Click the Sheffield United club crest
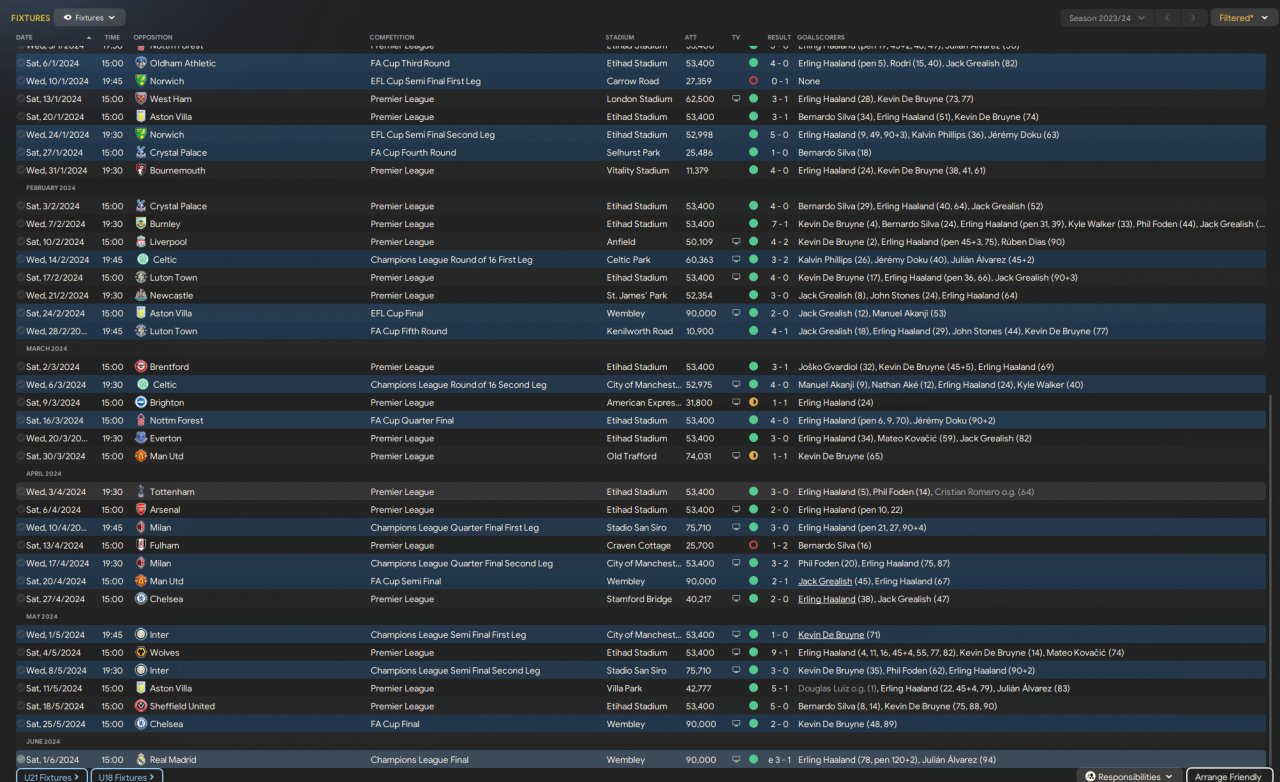 (140, 706)
